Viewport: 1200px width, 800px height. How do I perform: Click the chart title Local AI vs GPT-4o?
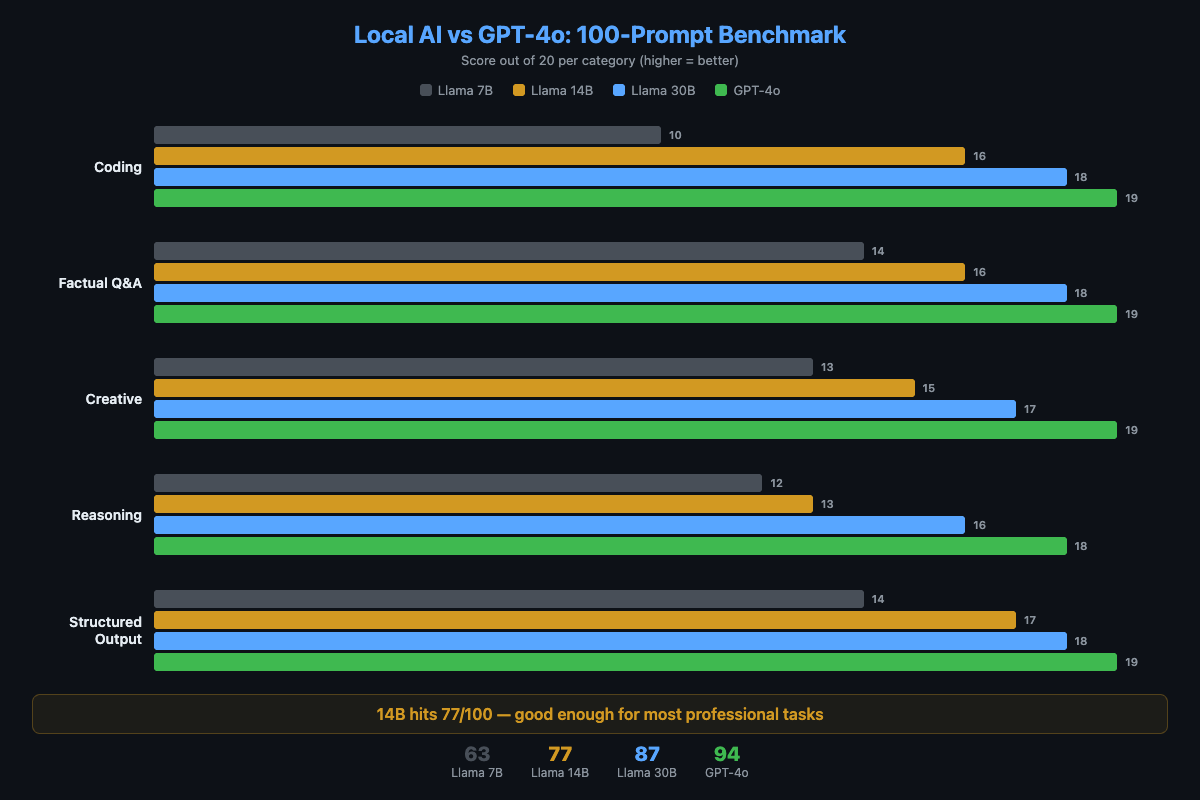(600, 35)
